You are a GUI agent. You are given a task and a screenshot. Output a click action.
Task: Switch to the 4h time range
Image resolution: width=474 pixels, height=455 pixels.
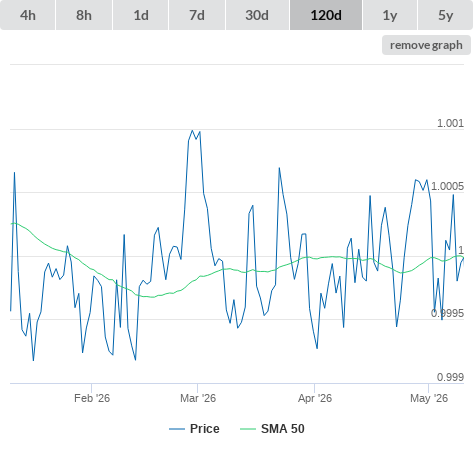28,15
